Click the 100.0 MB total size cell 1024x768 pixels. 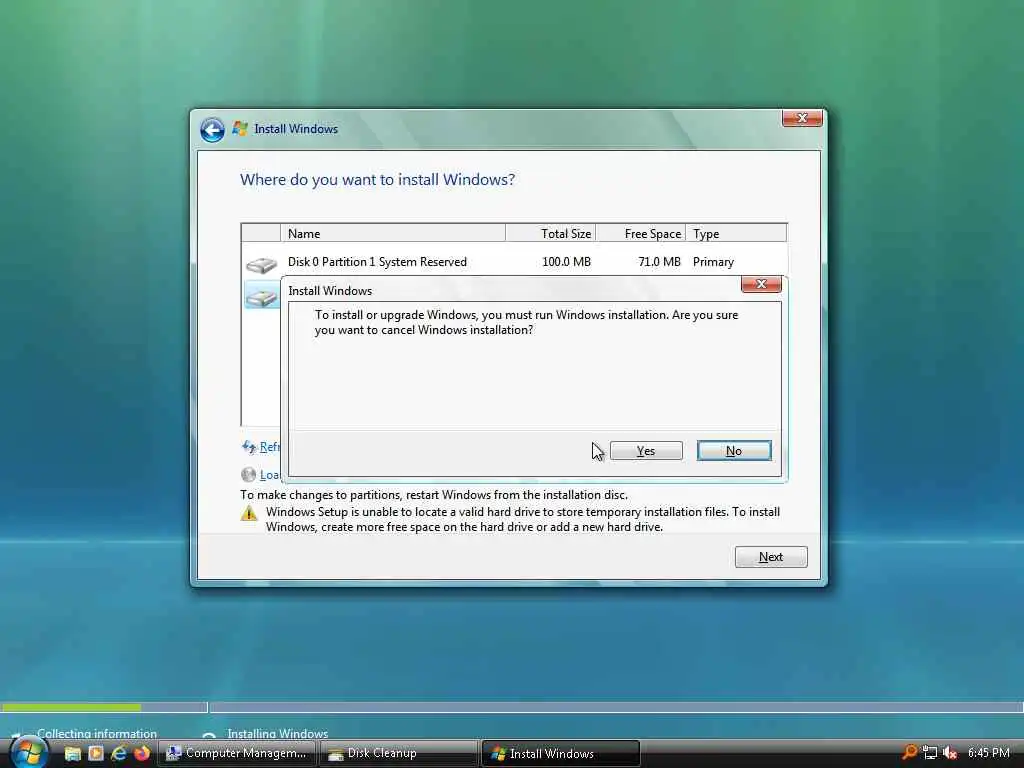(566, 262)
